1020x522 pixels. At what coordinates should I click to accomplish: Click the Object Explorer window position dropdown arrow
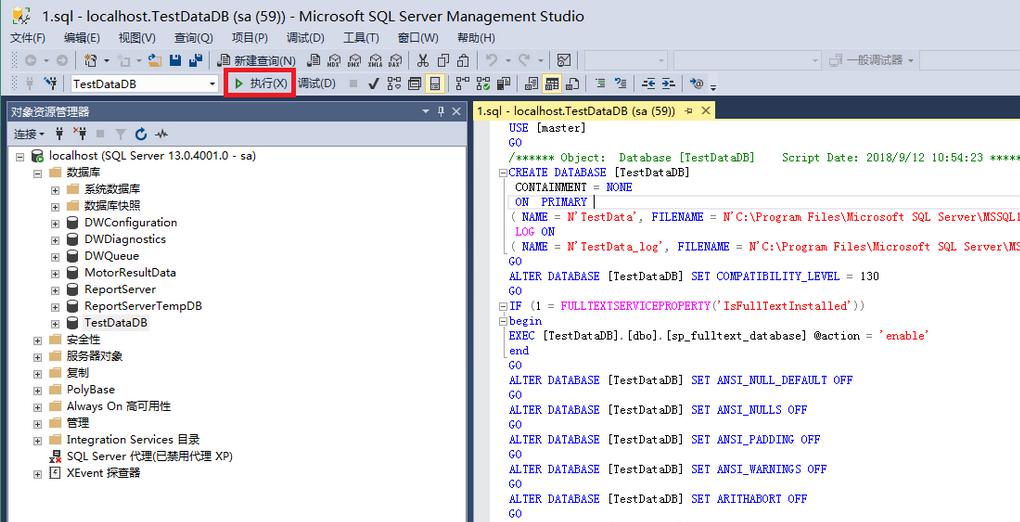pos(426,111)
